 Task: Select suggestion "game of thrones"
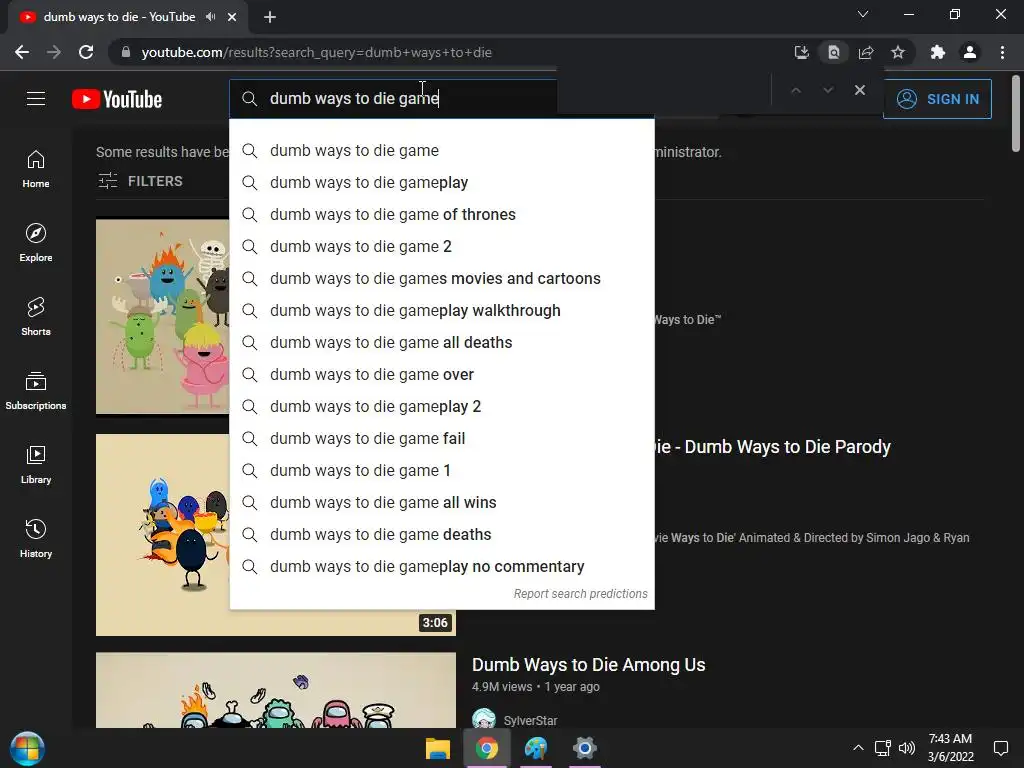[x=442, y=214]
